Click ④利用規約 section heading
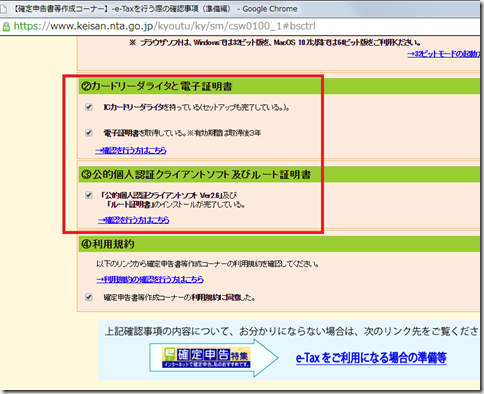Viewport: 484px width, 394px height. [108, 244]
